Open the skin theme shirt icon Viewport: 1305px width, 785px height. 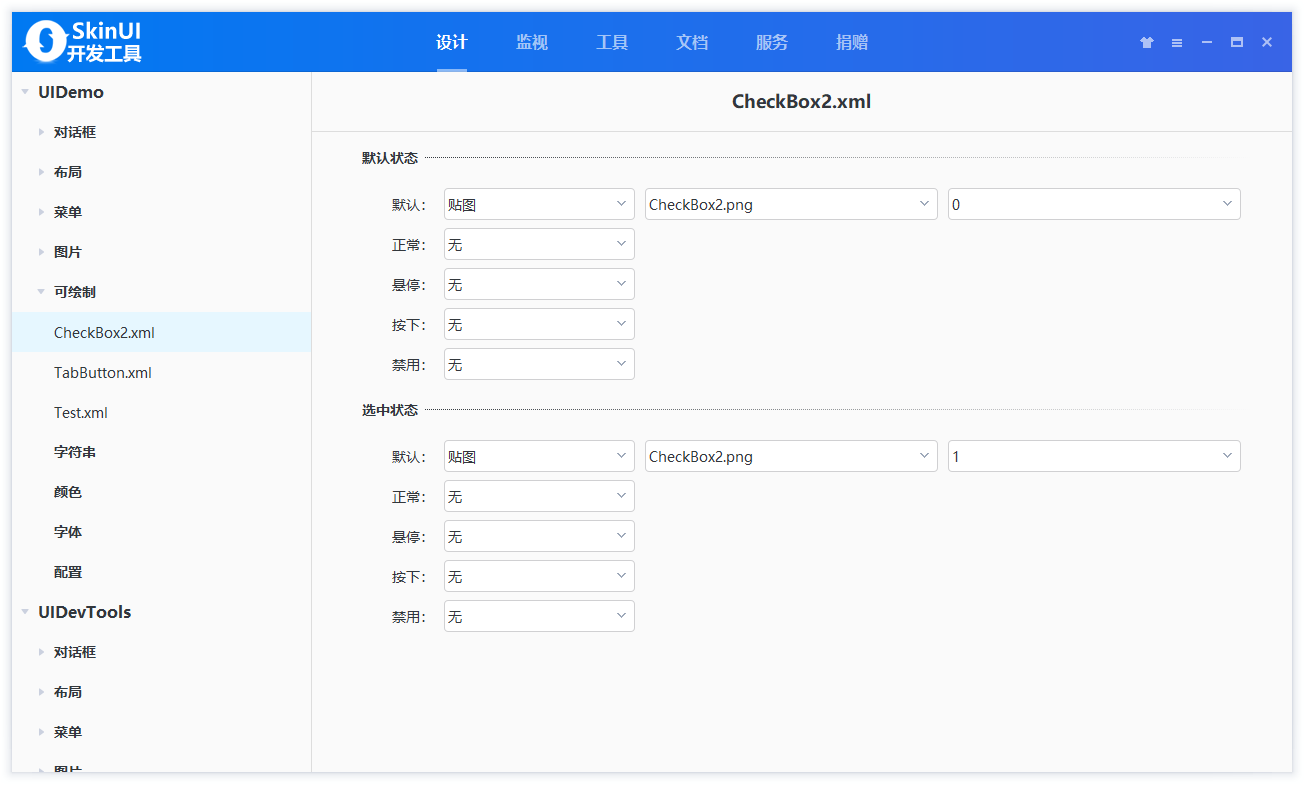coord(1147,42)
